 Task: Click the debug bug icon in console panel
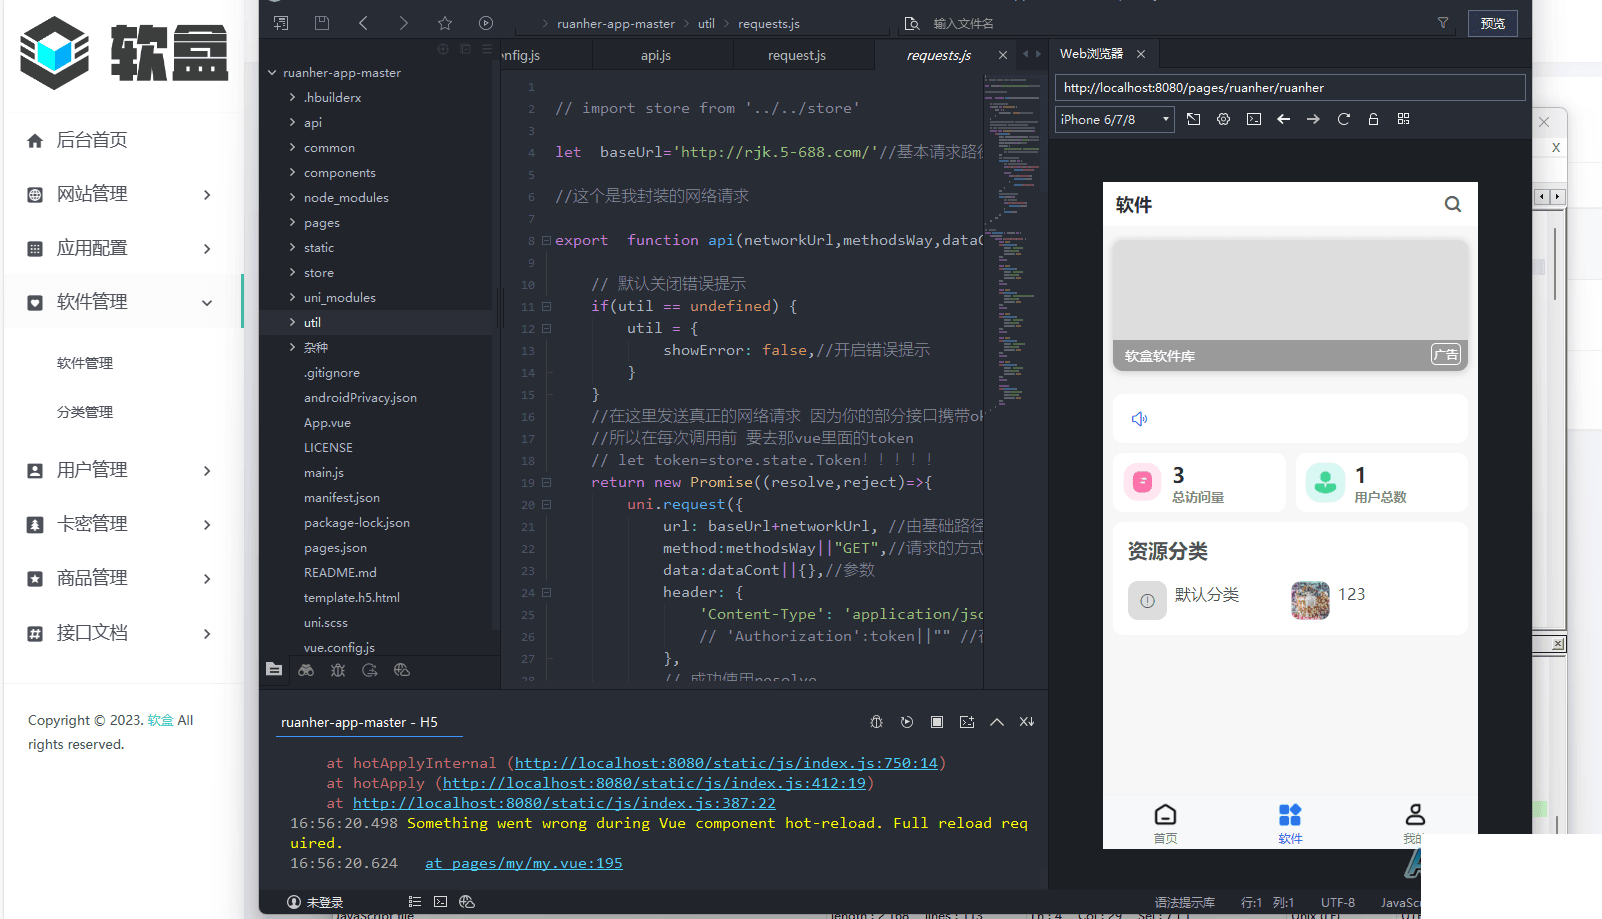coord(876,722)
